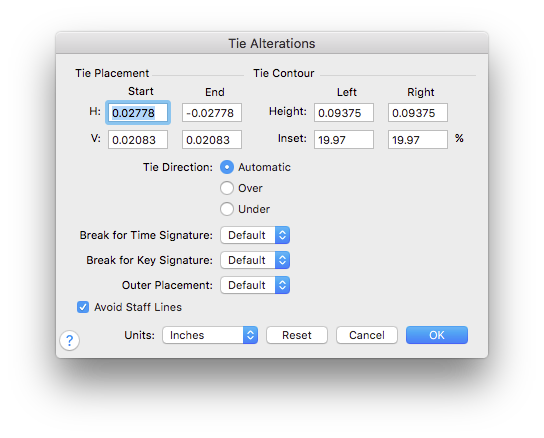Image resolution: width=544 pixels, height=438 pixels.
Task: Choose the Over tie direction
Action: pyautogui.click(x=227, y=188)
